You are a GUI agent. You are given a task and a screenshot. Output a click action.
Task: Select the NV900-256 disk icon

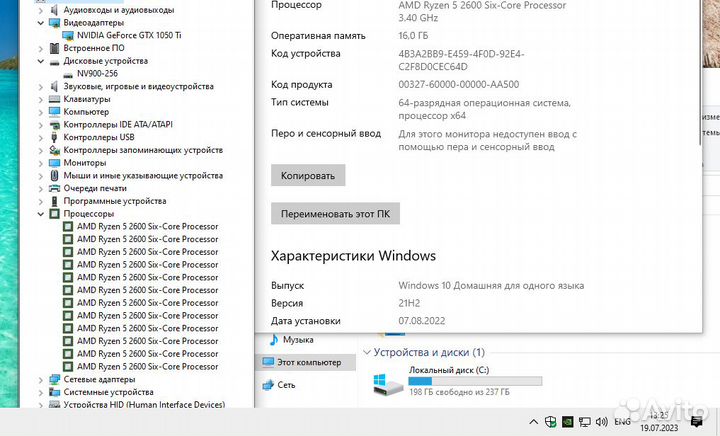[68, 74]
